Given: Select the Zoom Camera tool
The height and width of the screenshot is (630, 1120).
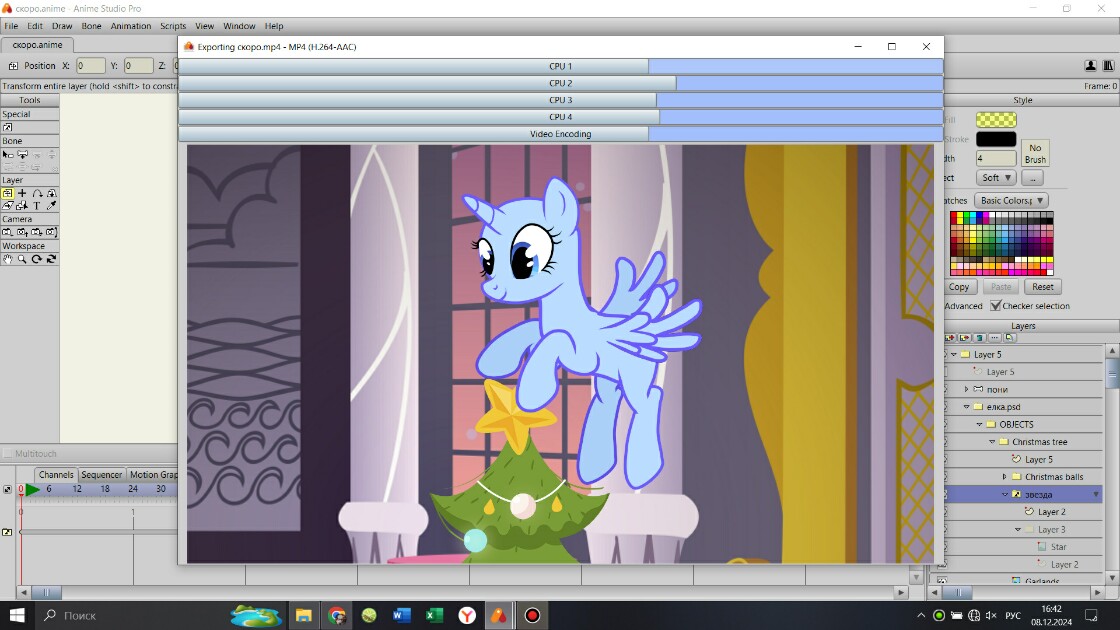Looking at the screenshot, I should [x=22, y=232].
